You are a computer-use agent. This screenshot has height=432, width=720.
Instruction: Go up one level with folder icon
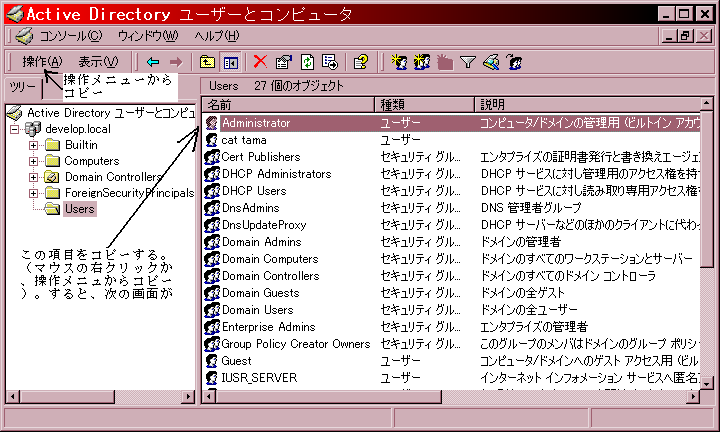(x=208, y=62)
